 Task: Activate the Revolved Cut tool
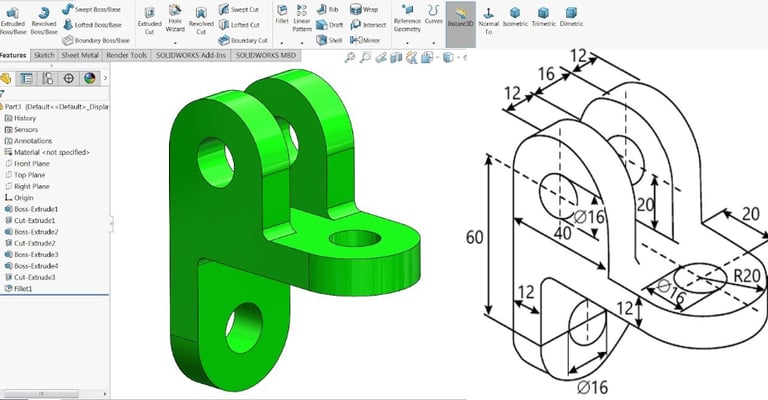click(x=201, y=21)
